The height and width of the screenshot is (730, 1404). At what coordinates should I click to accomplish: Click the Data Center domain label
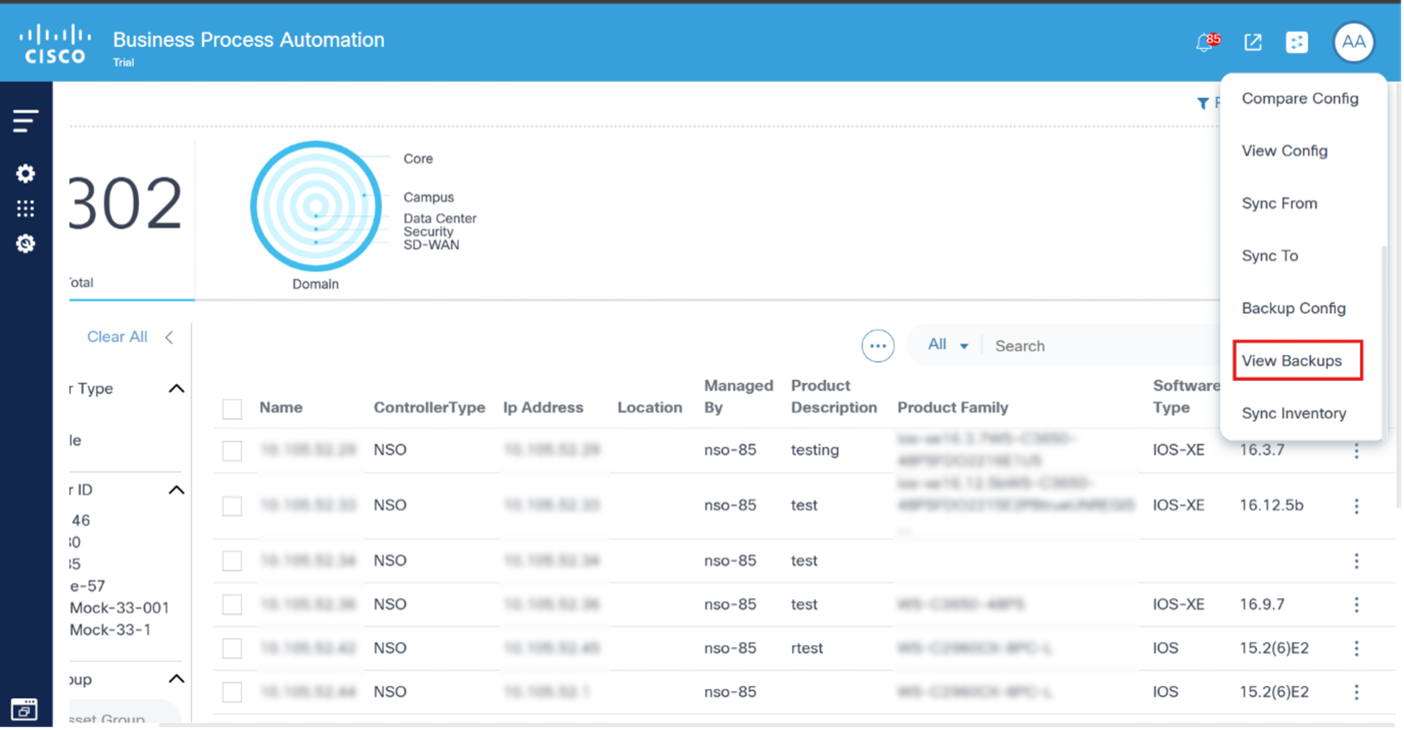440,218
